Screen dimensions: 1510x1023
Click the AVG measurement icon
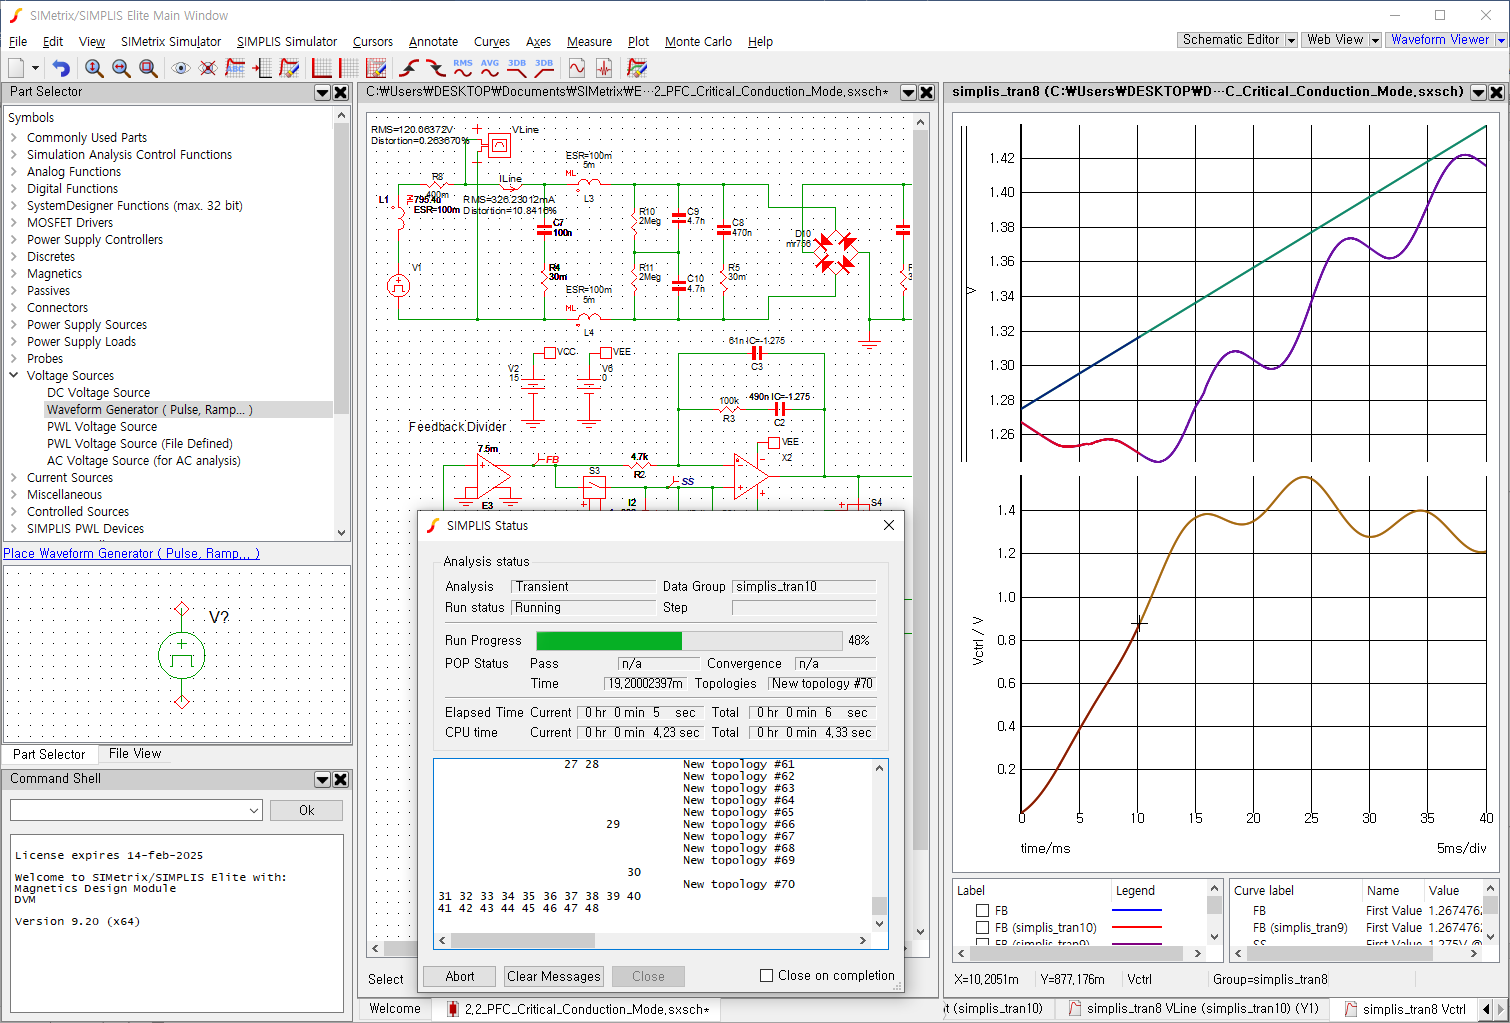tap(490, 68)
